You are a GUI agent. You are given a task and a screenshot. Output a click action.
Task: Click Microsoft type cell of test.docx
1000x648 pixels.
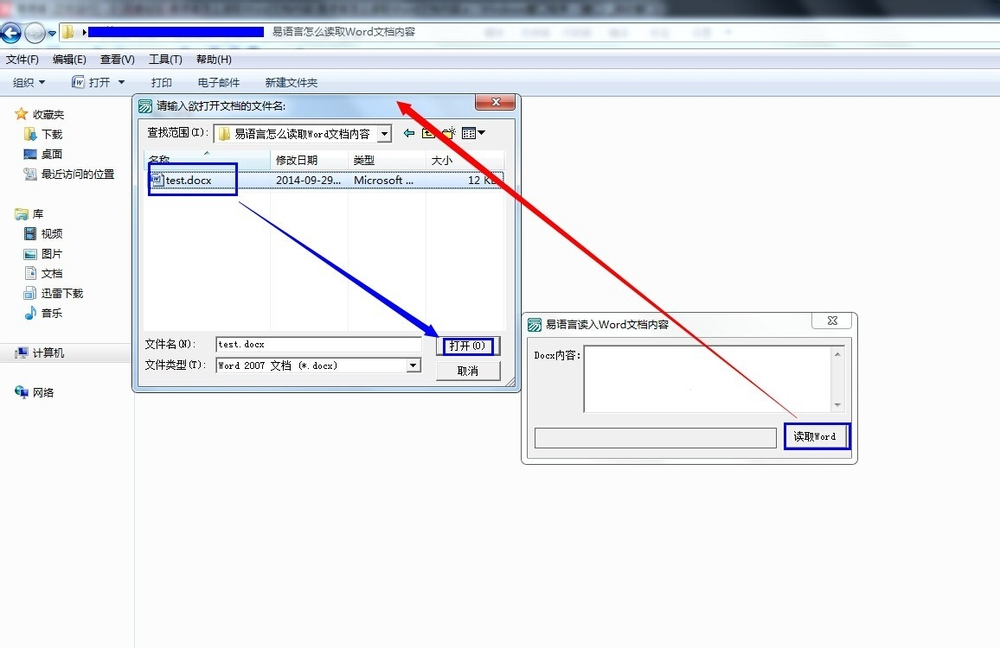[x=383, y=180]
